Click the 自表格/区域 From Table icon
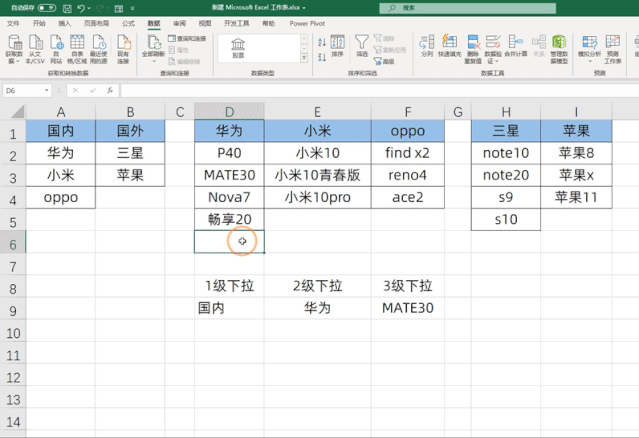This screenshot has height=438, width=639. tap(77, 49)
